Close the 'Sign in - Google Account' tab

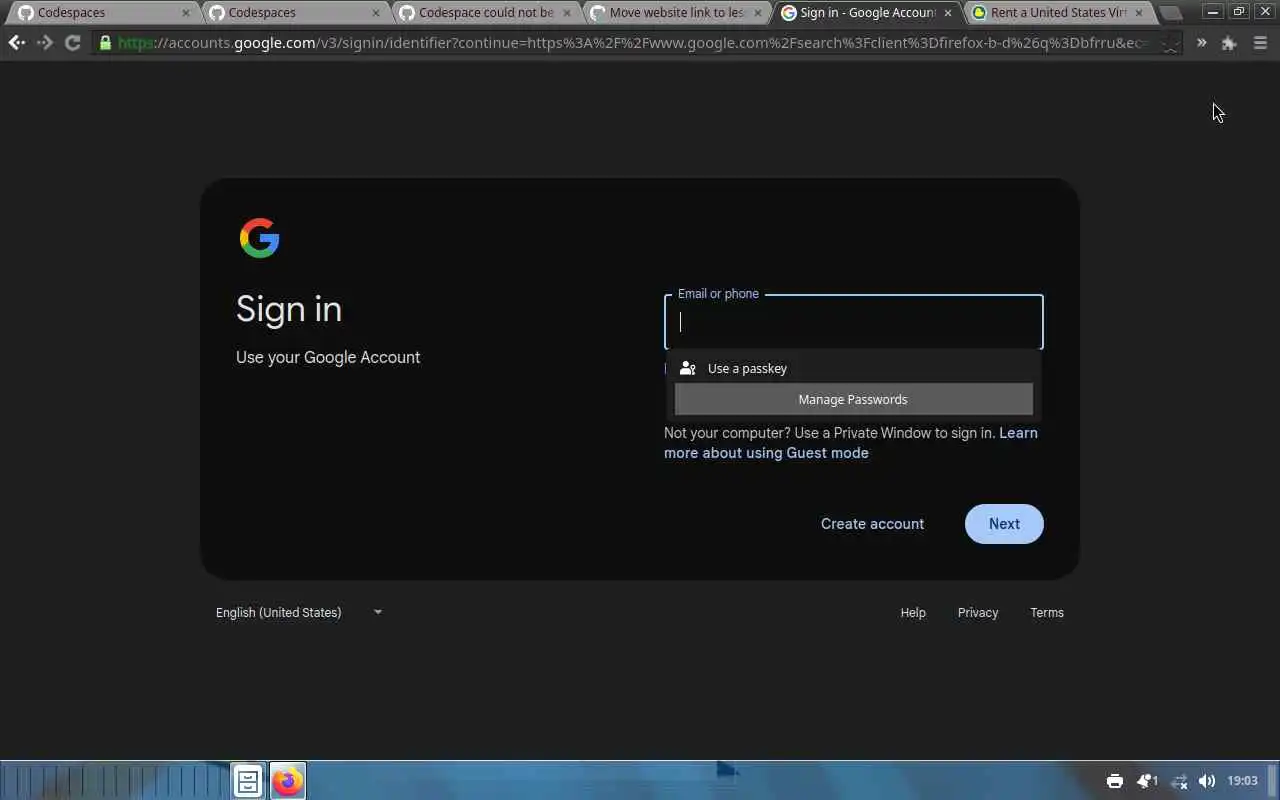point(948,13)
